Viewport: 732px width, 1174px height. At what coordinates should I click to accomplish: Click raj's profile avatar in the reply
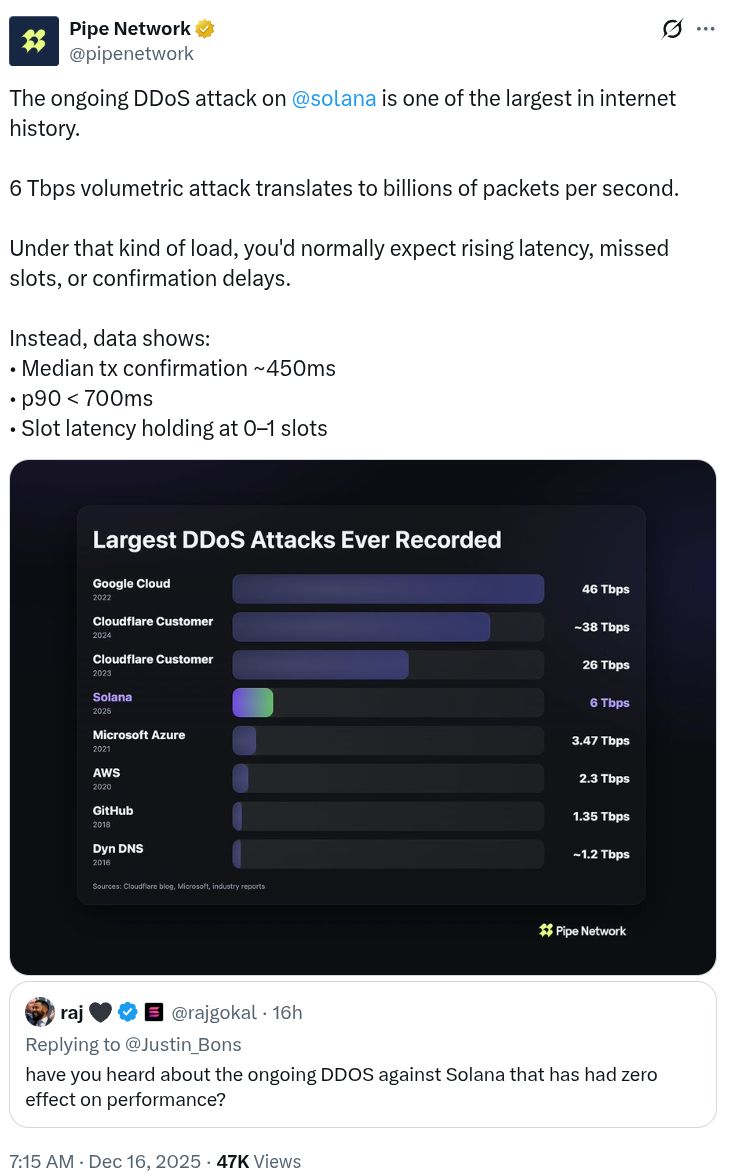pyautogui.click(x=40, y=1011)
